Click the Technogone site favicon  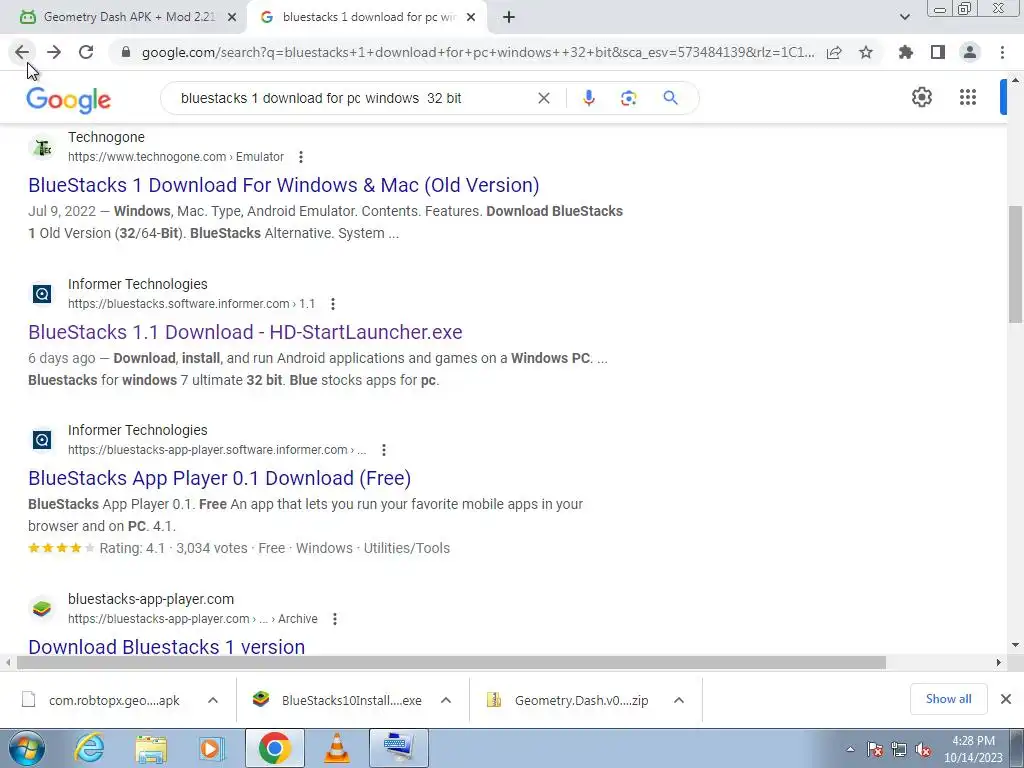point(42,148)
